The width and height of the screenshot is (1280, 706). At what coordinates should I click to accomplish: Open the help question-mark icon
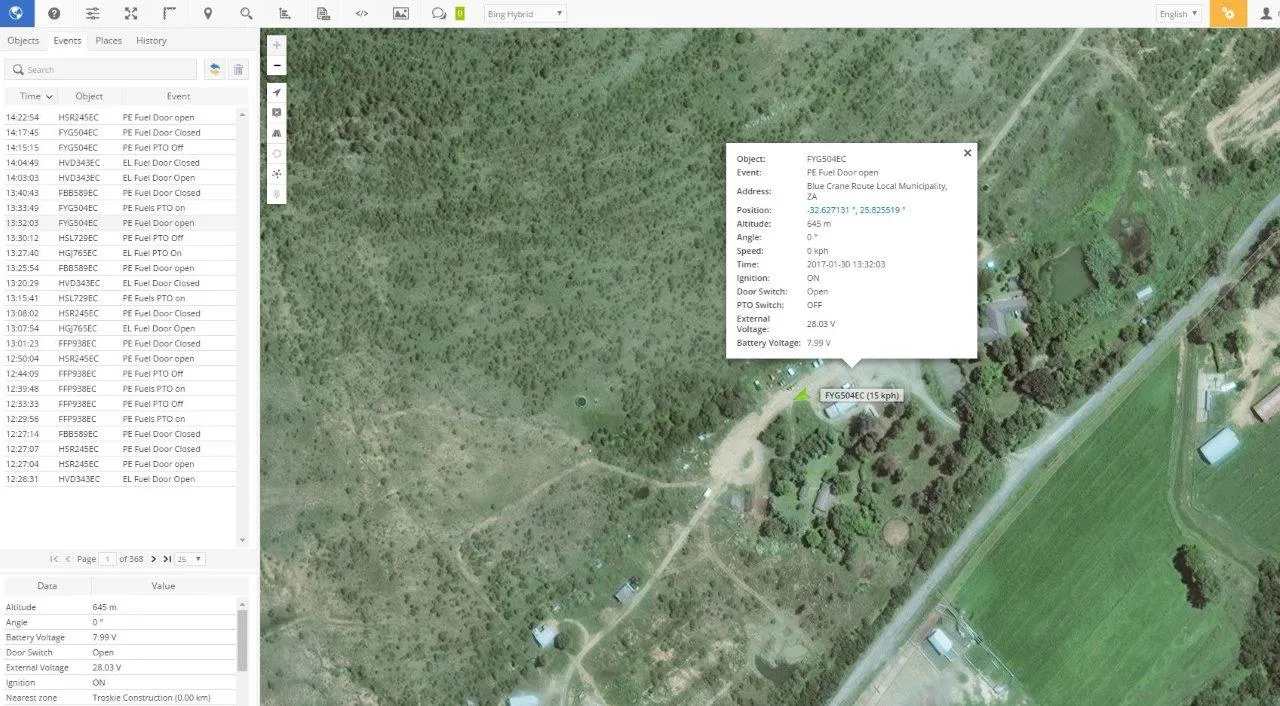click(x=54, y=13)
